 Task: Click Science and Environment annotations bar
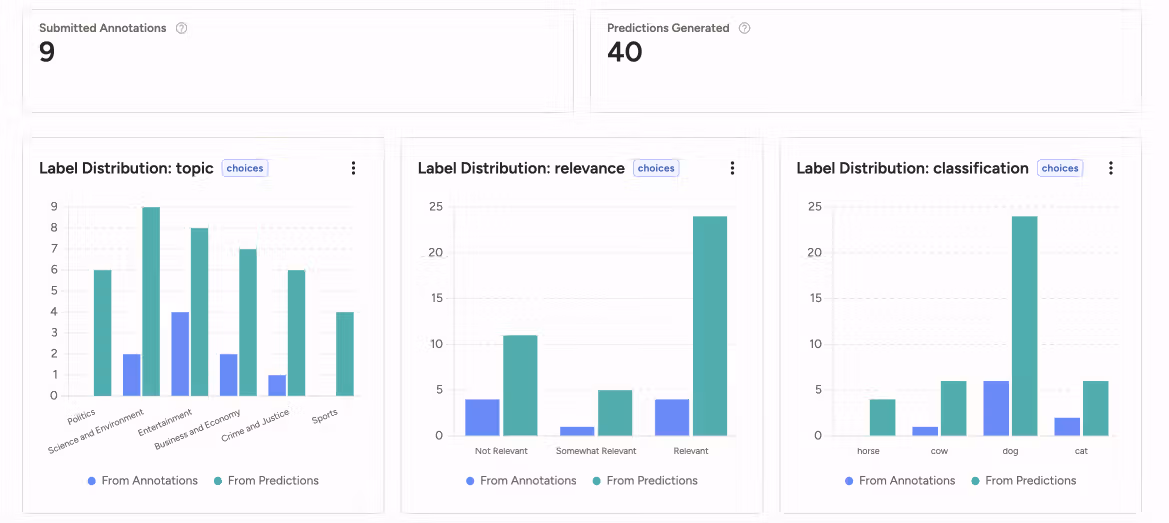pyautogui.click(x=132, y=375)
